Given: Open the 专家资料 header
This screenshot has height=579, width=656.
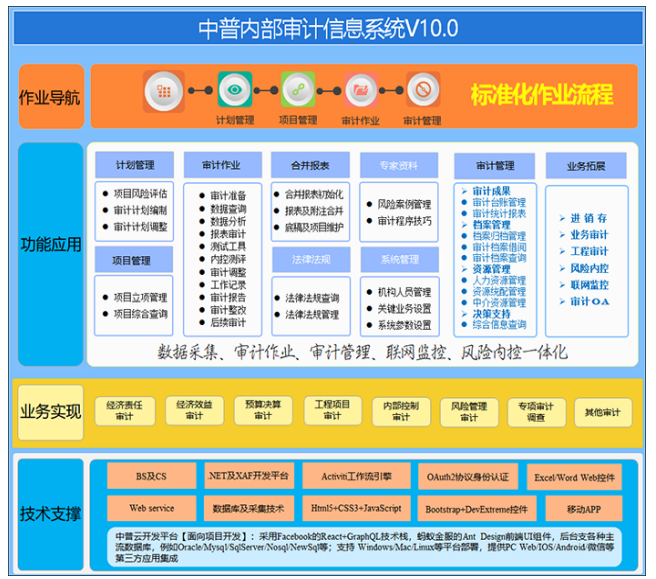Looking at the screenshot, I should pyautogui.click(x=399, y=165).
